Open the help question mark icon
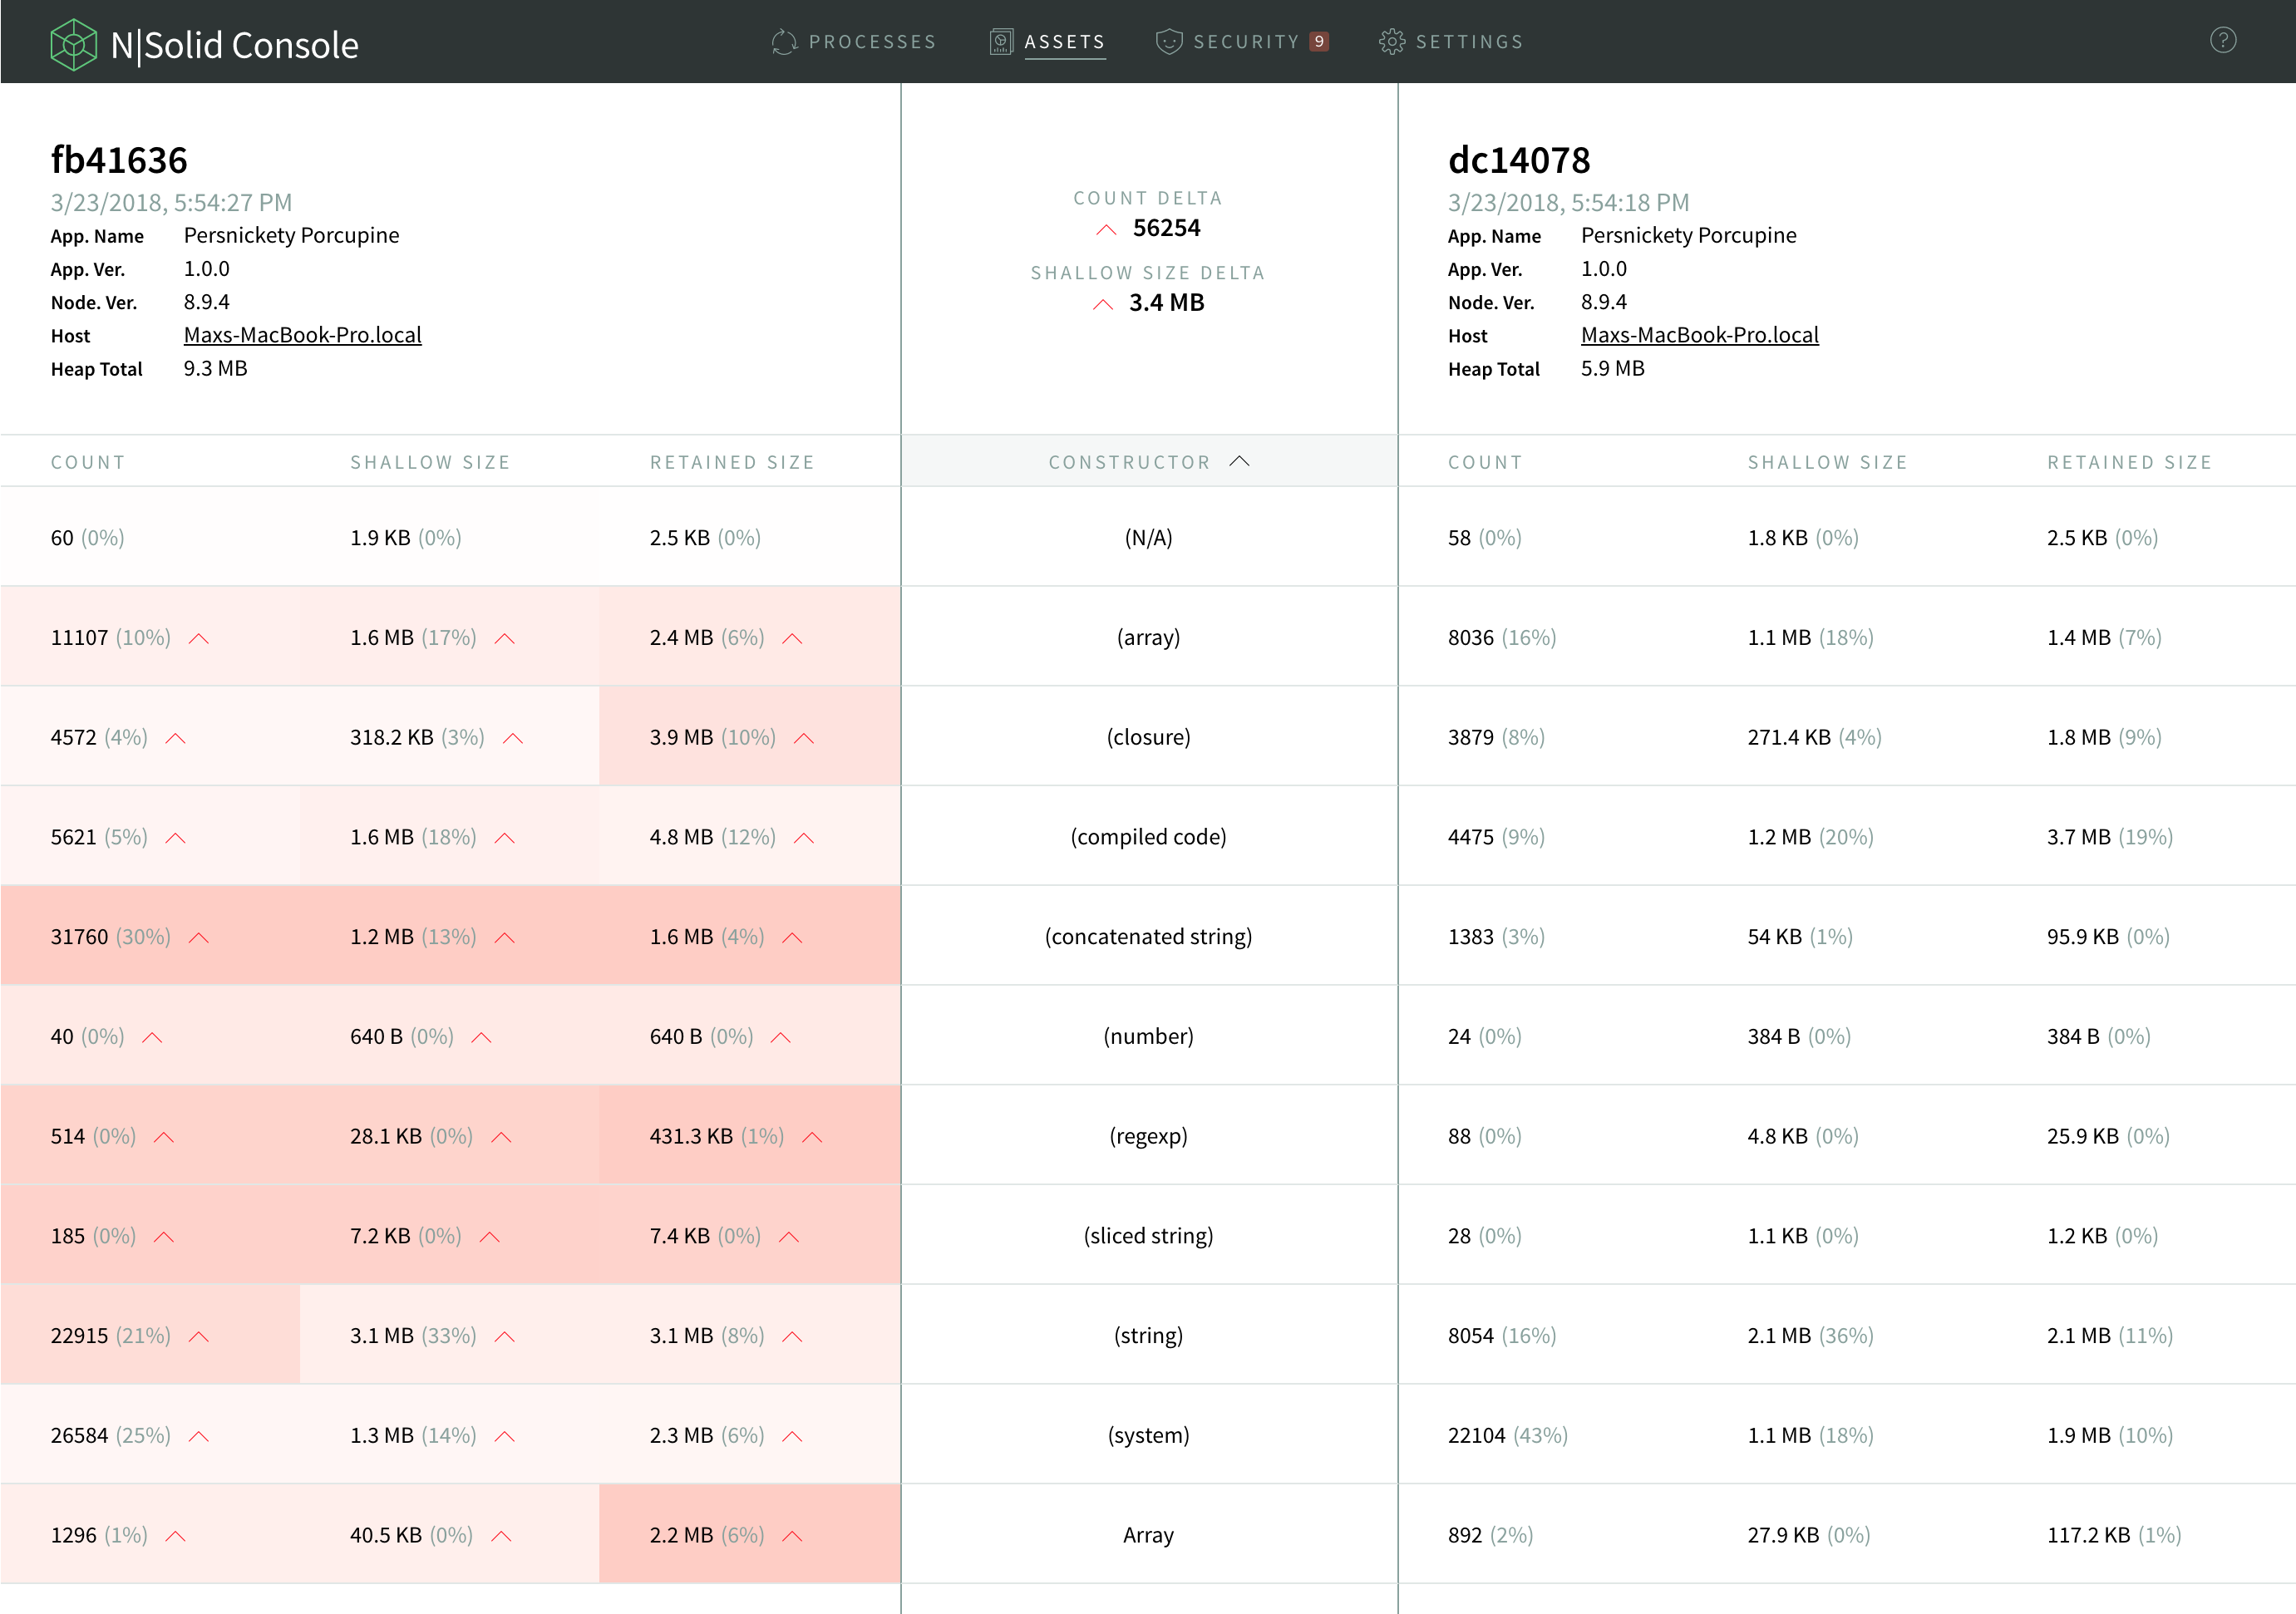The height and width of the screenshot is (1614, 2296). pyautogui.click(x=2222, y=41)
